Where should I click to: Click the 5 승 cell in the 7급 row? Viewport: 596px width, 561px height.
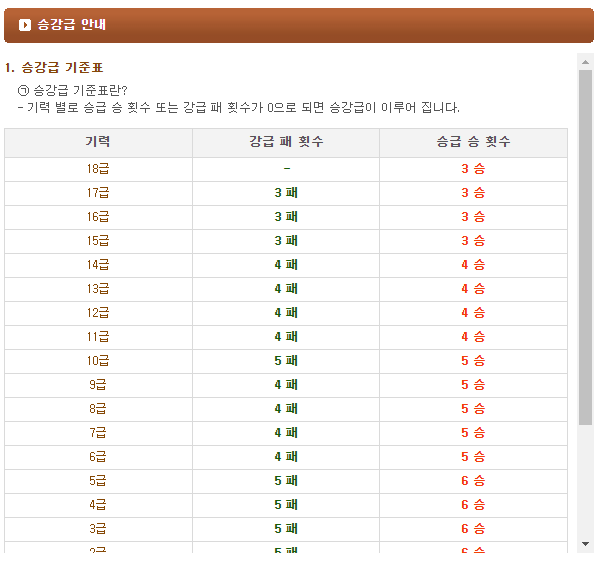pos(473,433)
